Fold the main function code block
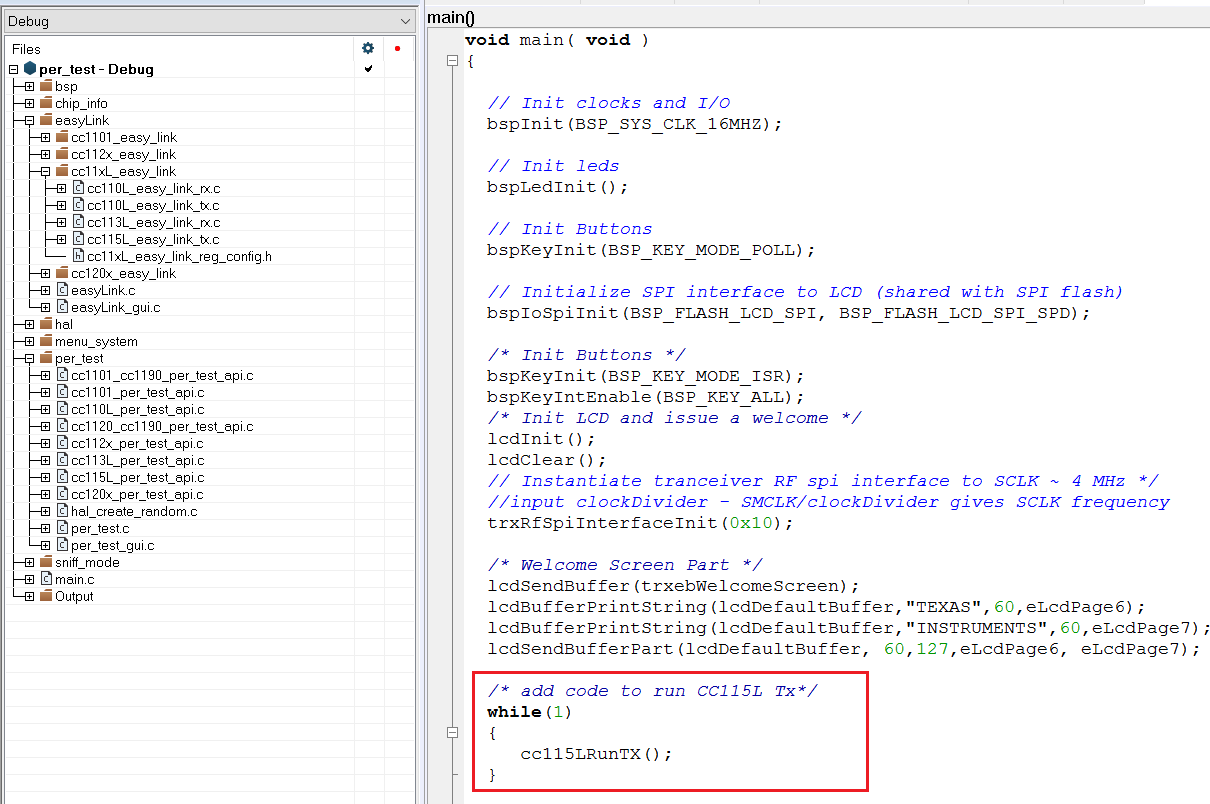The width and height of the screenshot is (1210, 804). (452, 61)
